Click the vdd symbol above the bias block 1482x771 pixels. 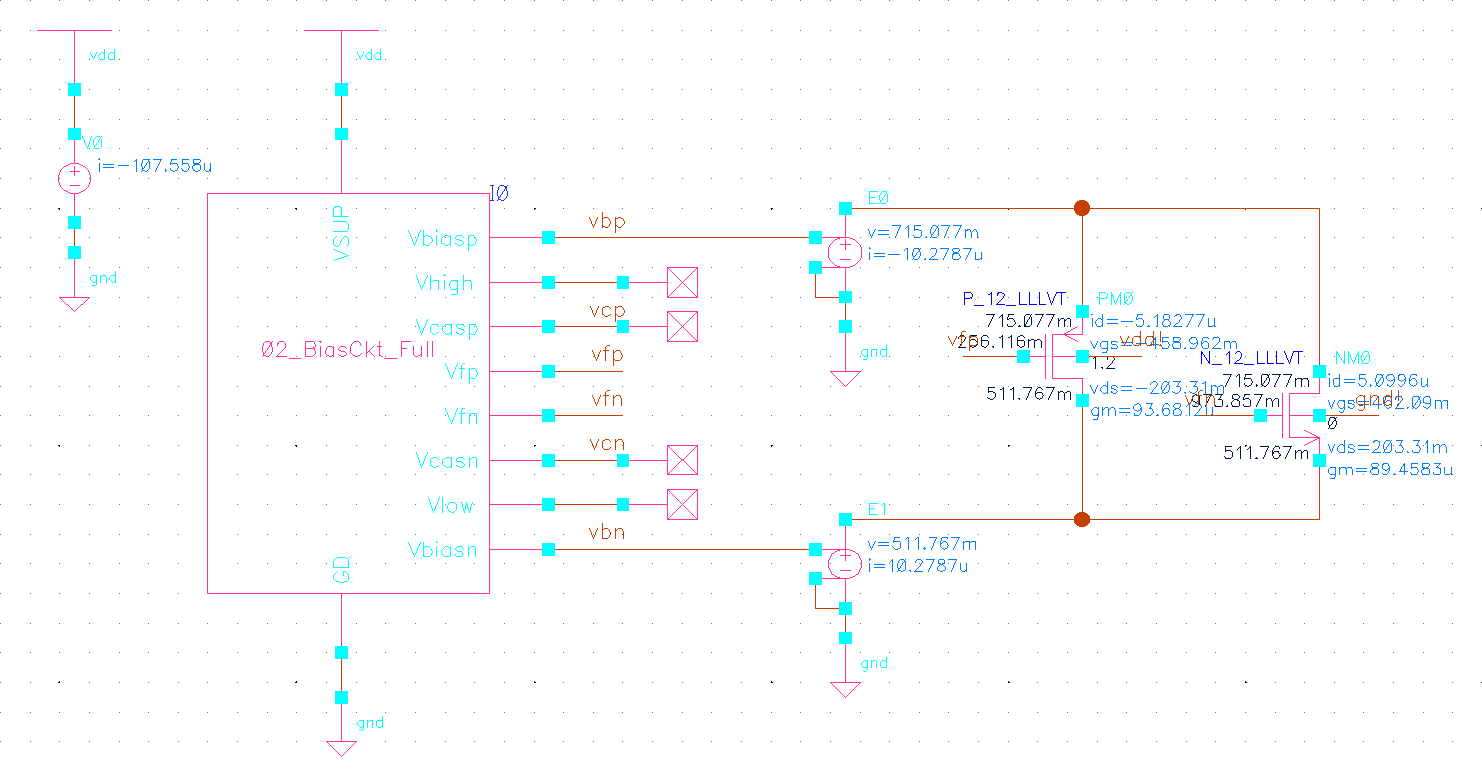click(x=340, y=30)
